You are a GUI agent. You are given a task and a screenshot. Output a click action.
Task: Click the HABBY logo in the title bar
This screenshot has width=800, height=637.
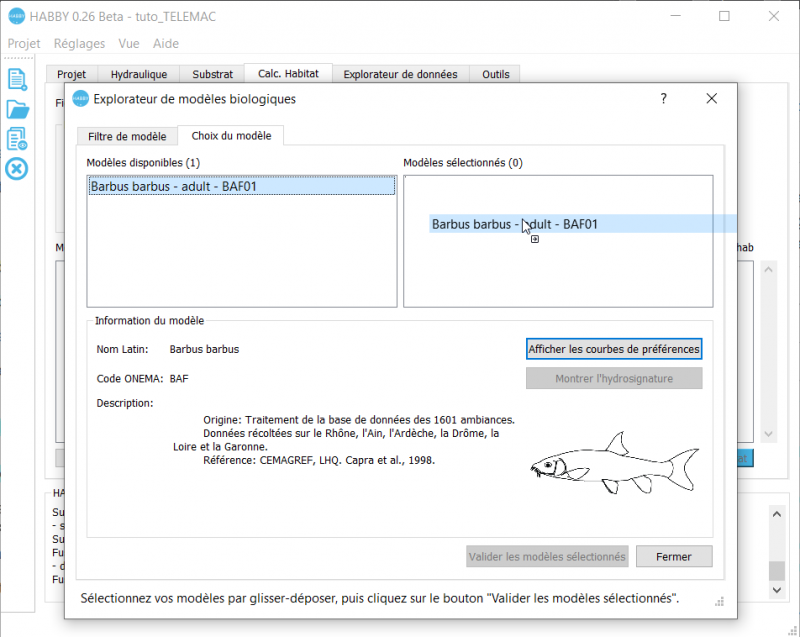[14, 15]
